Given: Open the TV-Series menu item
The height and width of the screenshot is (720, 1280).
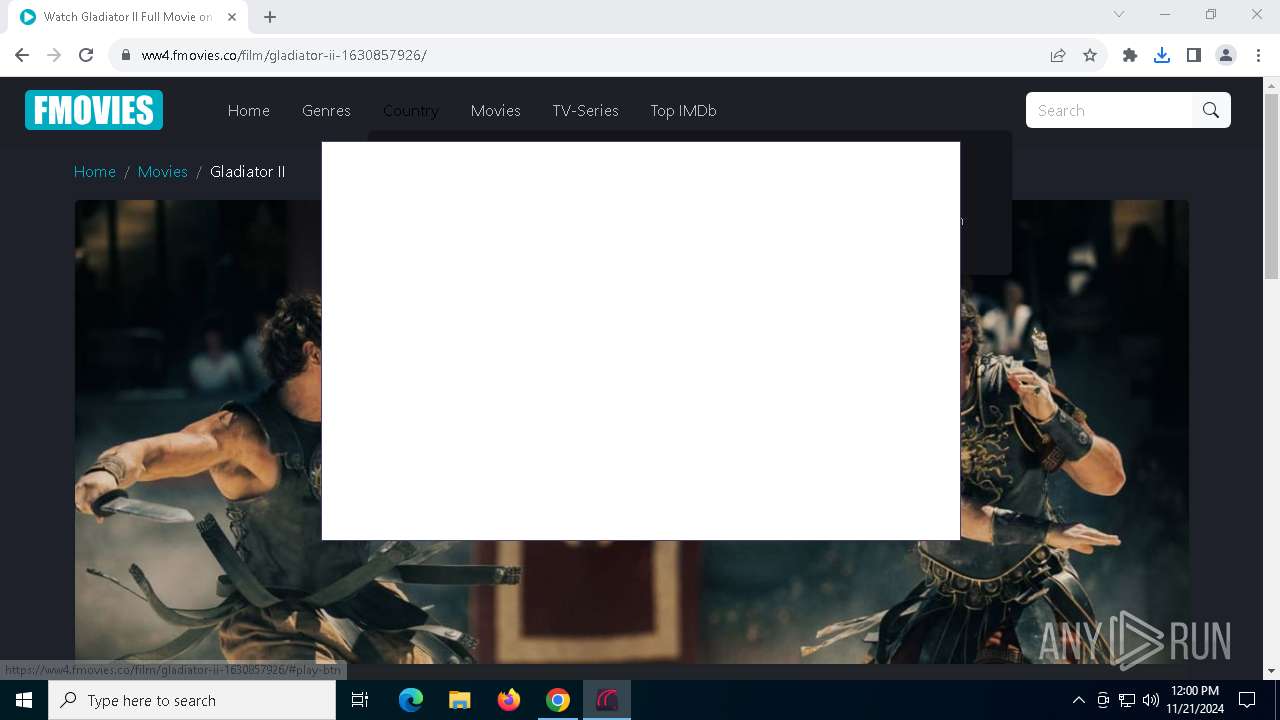Looking at the screenshot, I should [x=586, y=111].
